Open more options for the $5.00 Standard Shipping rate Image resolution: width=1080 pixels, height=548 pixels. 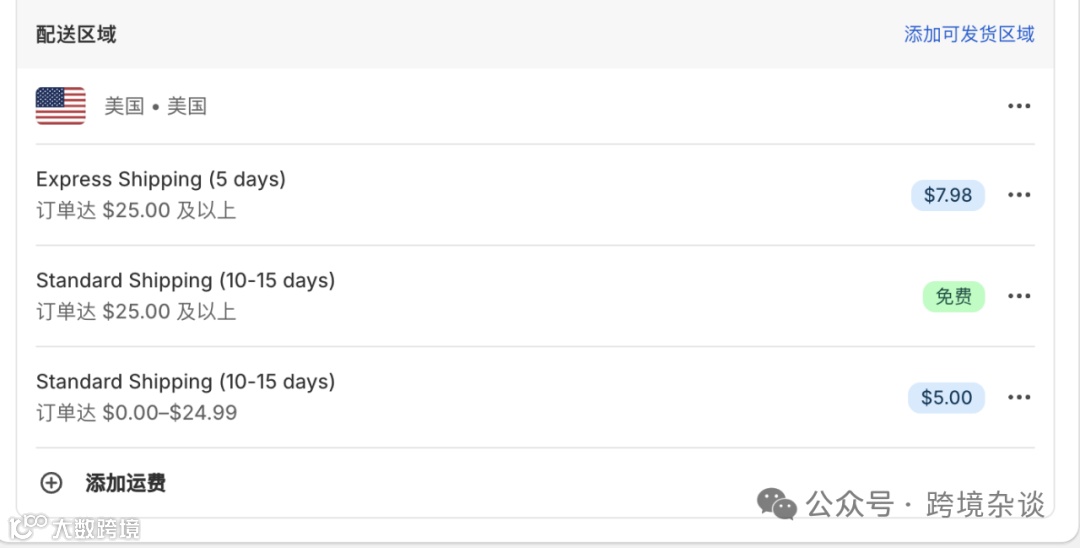coord(1019,397)
